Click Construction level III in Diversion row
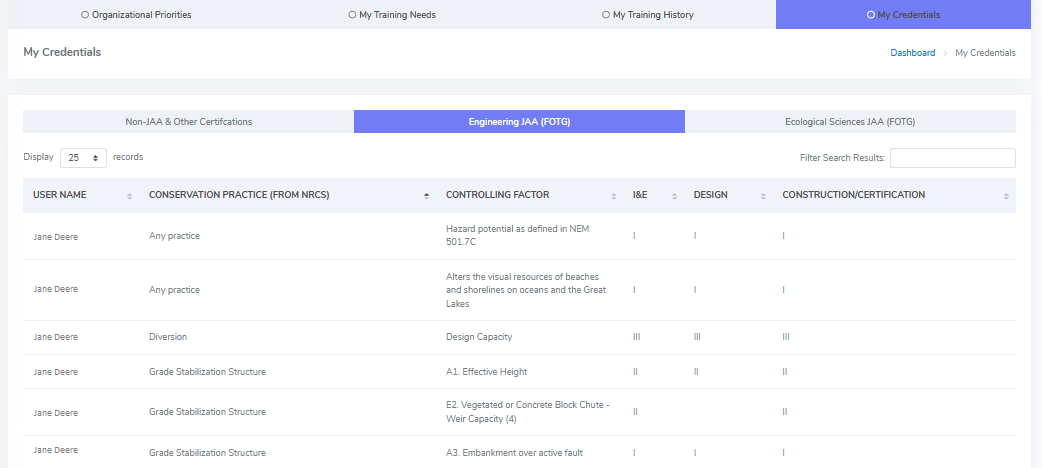The width and height of the screenshot is (1042, 468). tap(785, 337)
